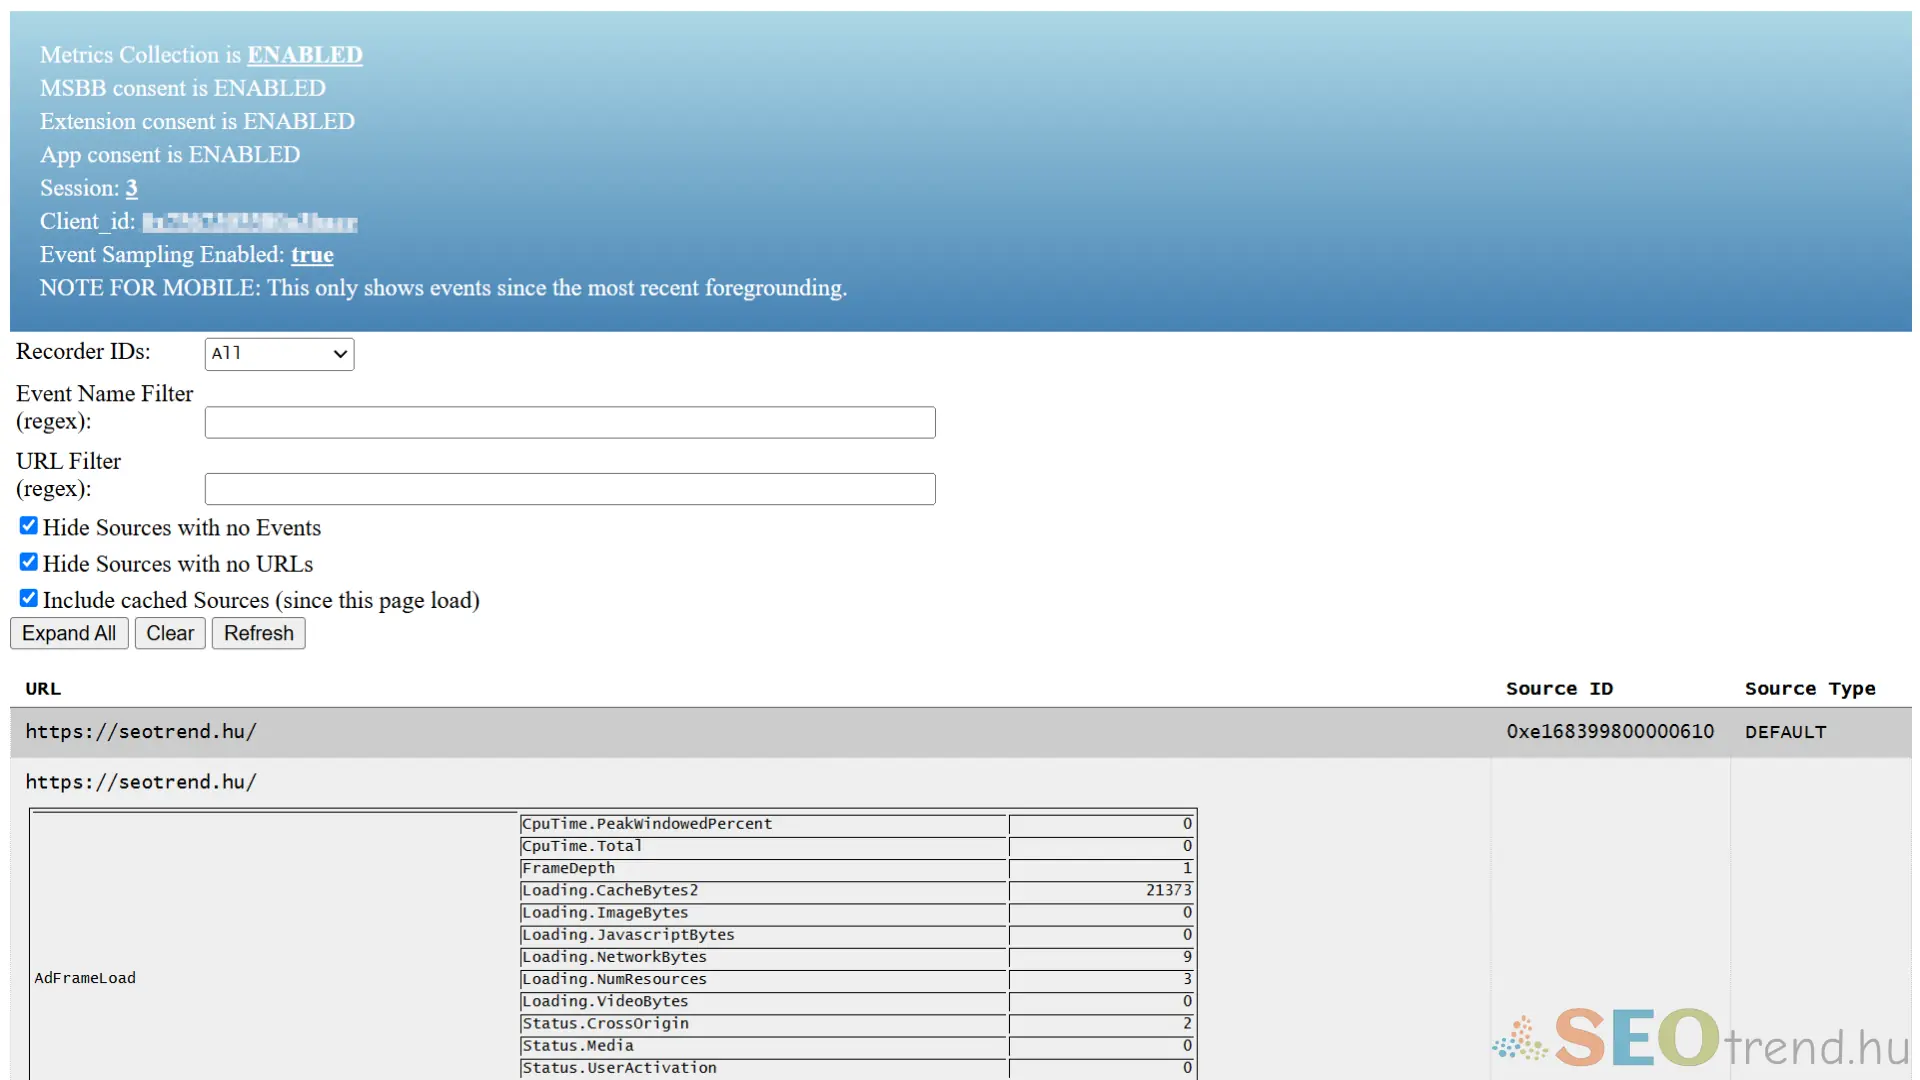Select the MSBB consent is ENABLED line

pyautogui.click(x=183, y=88)
